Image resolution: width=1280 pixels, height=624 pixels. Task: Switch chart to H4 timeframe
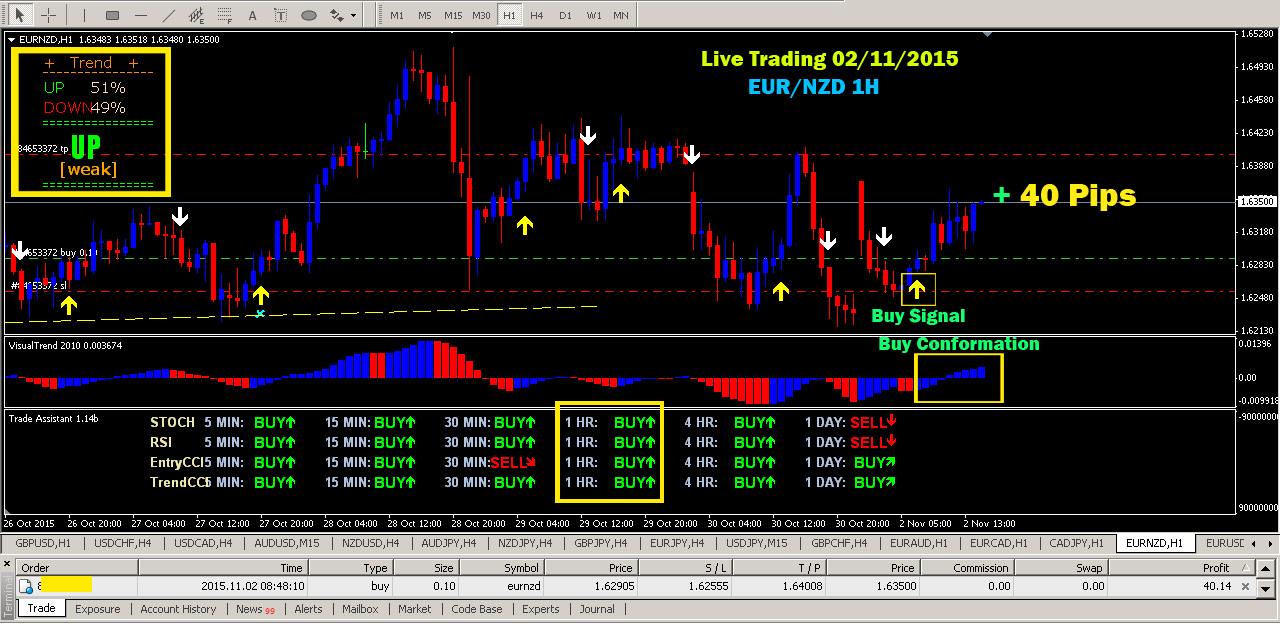537,15
